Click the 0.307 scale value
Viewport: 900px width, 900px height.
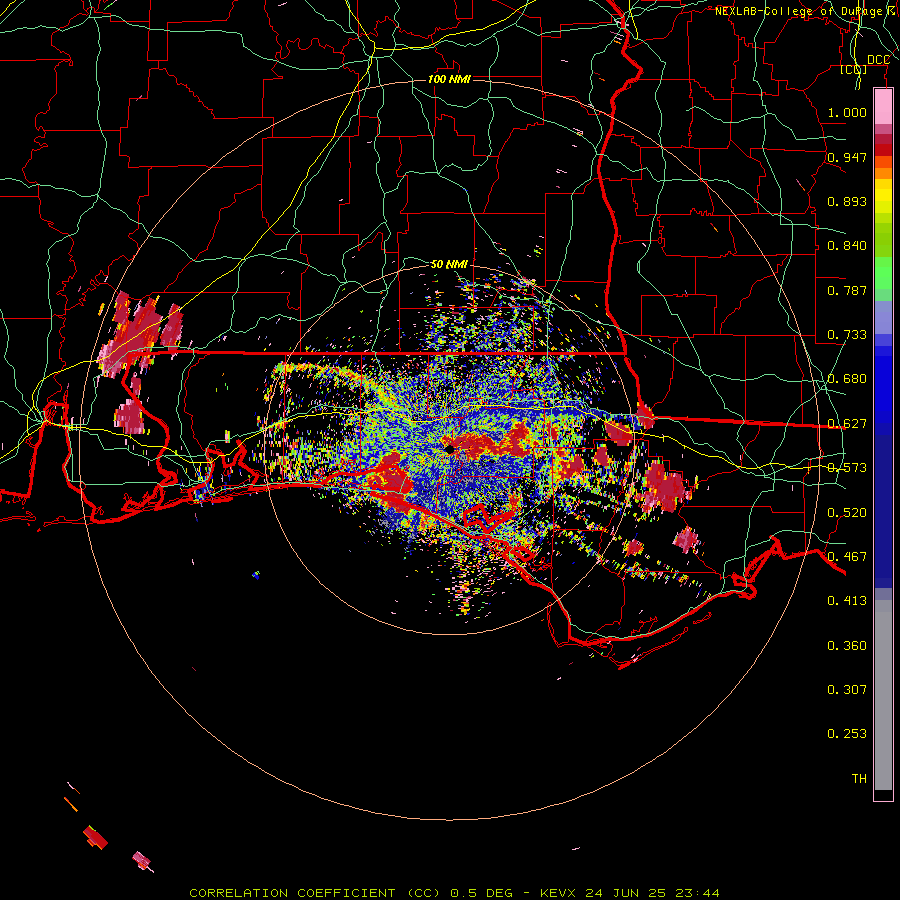pos(847,690)
